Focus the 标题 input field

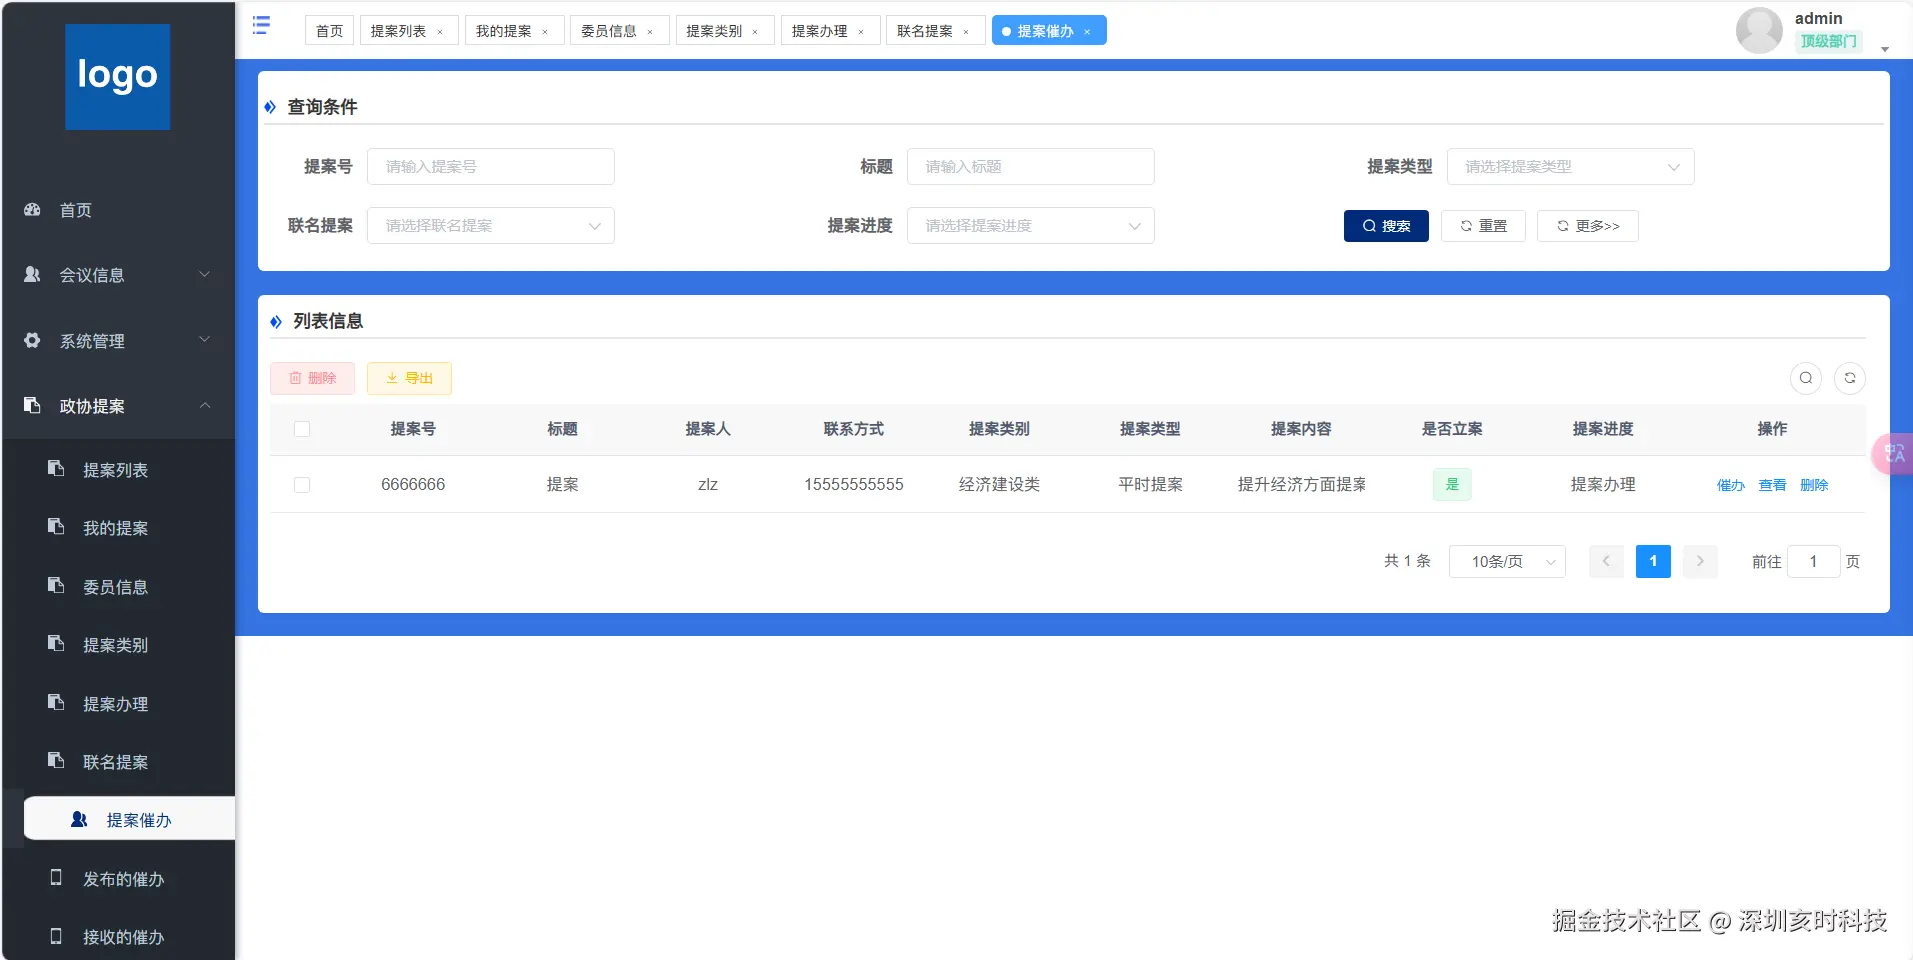1030,167
